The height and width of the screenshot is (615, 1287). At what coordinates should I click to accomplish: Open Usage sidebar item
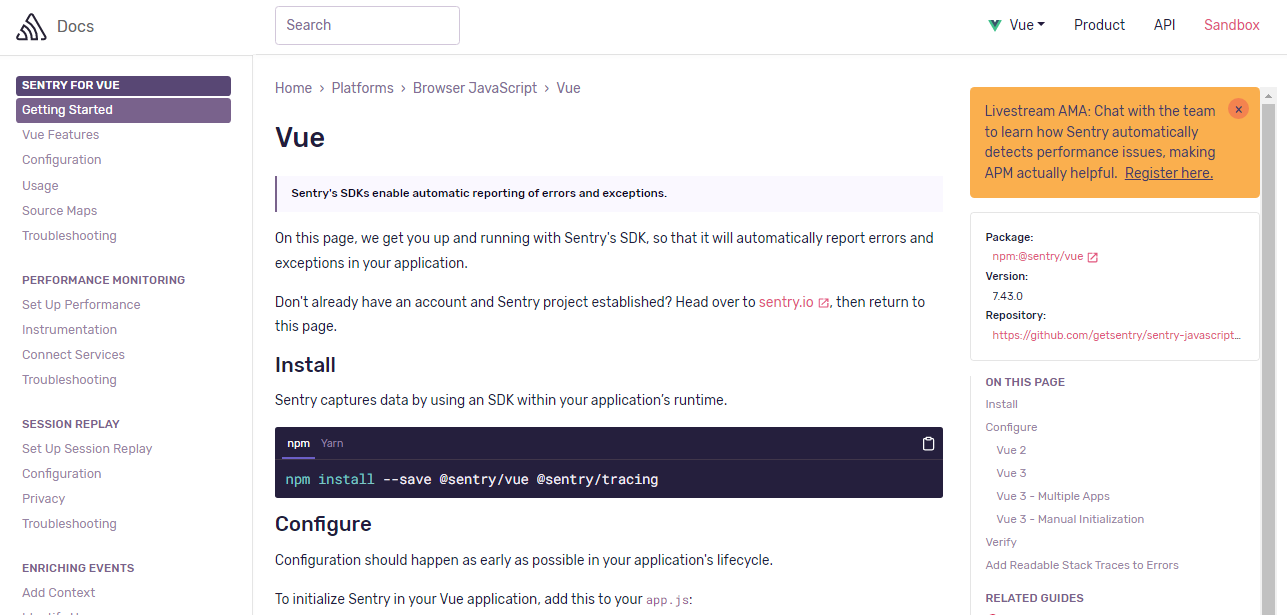[40, 186]
